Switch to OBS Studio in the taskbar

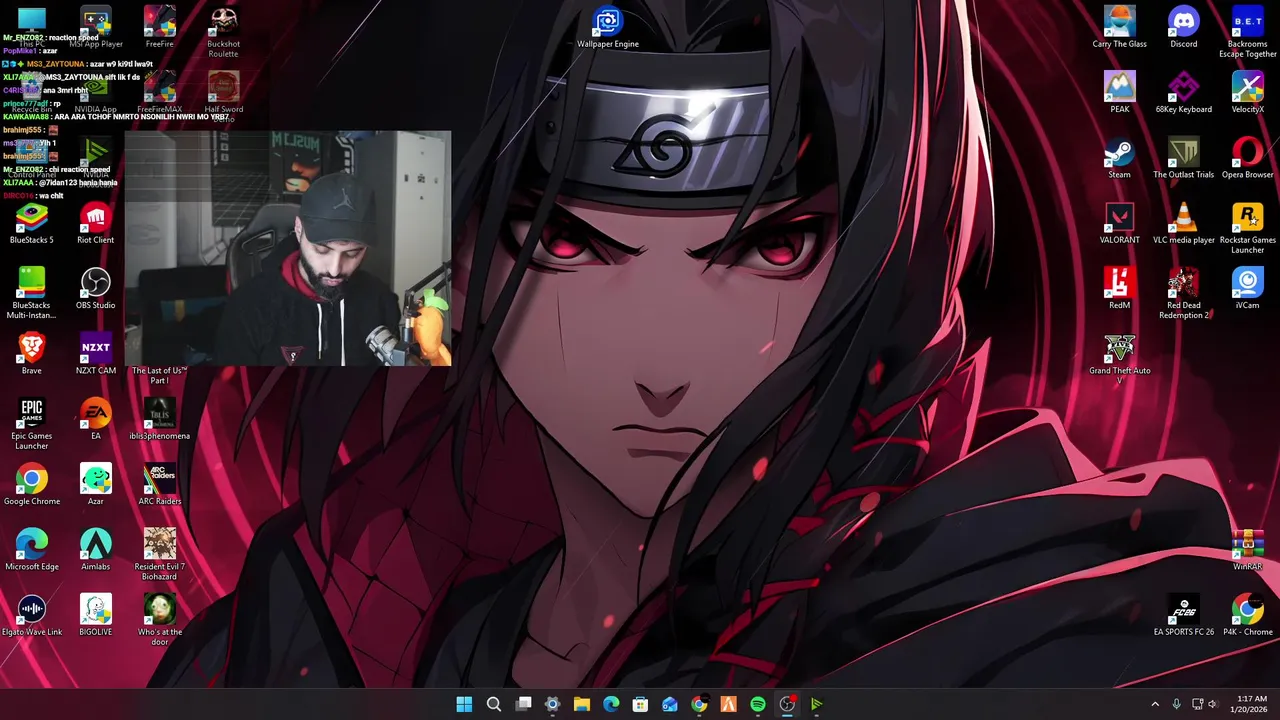point(787,704)
